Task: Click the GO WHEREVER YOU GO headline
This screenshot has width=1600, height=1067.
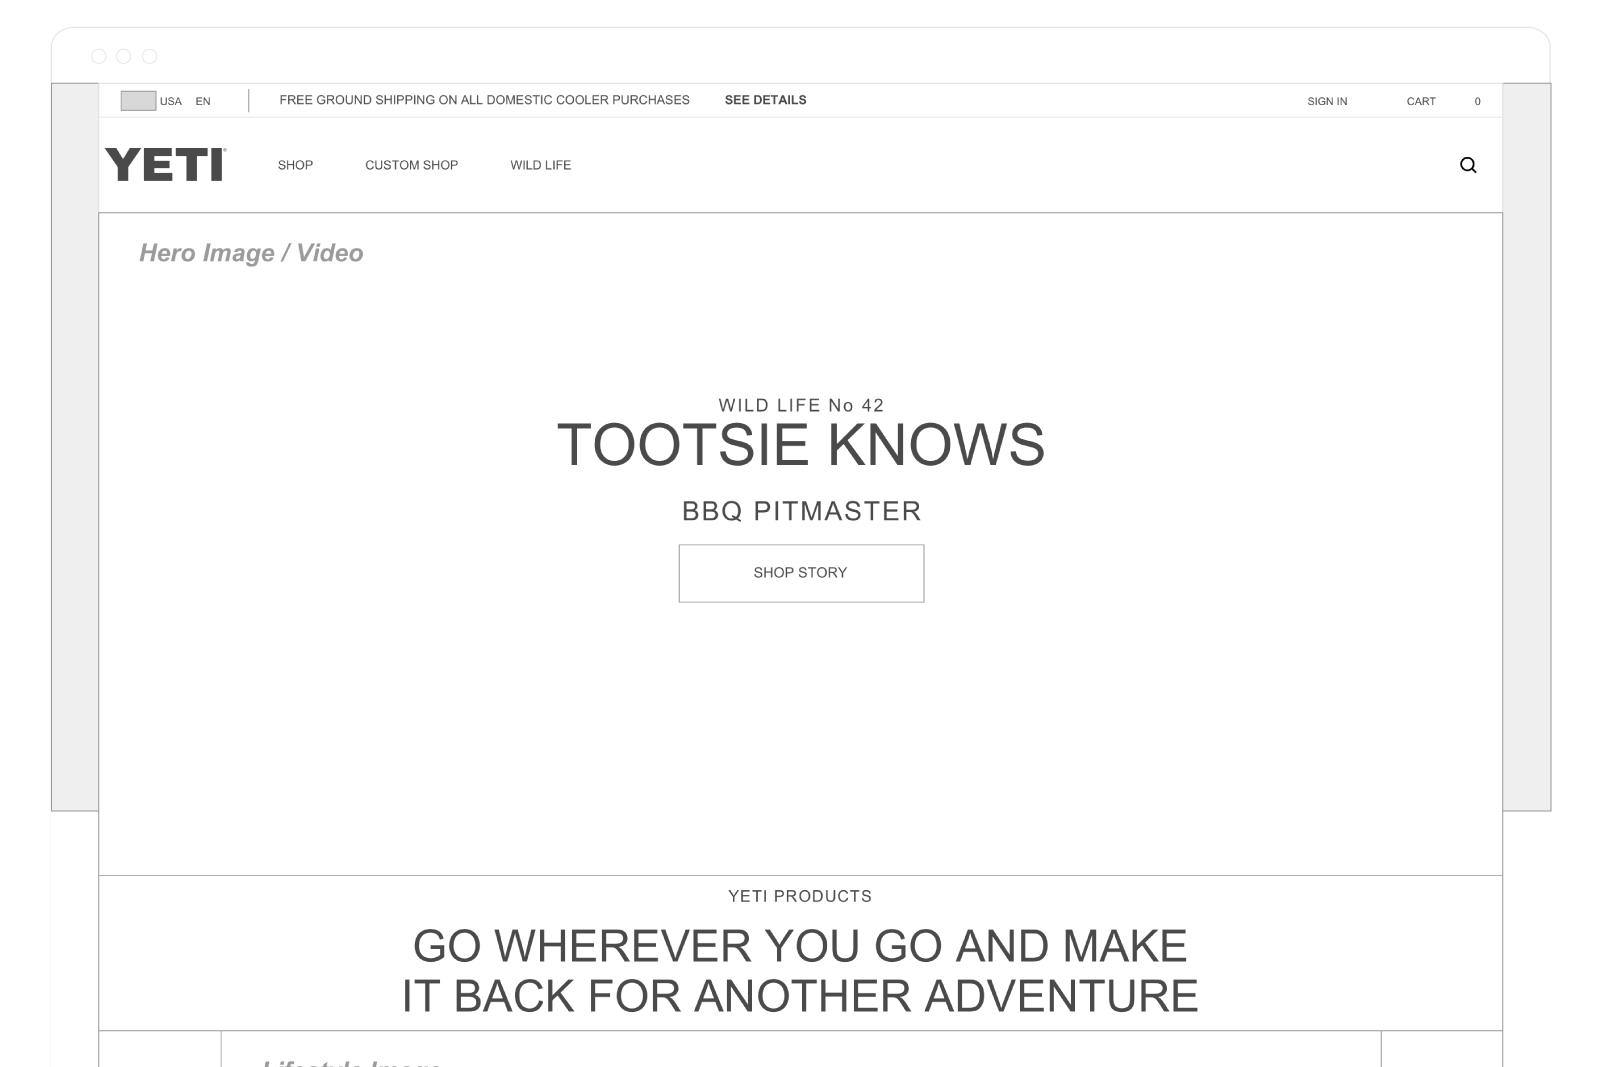Action: 800,971
